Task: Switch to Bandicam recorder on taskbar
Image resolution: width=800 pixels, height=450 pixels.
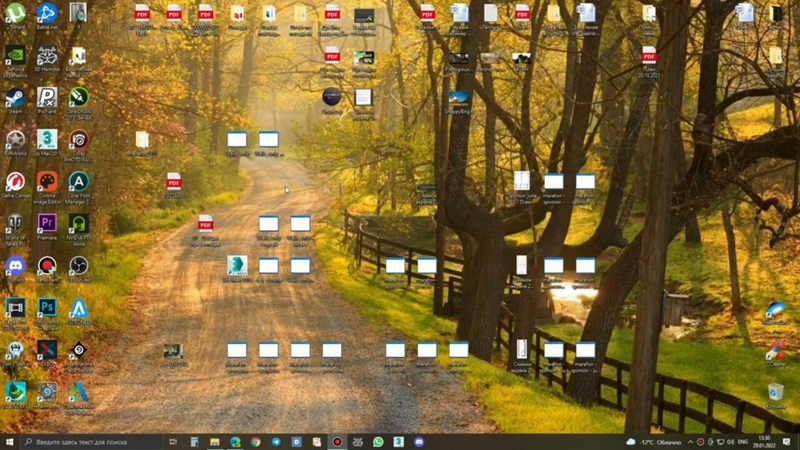Action: (x=337, y=442)
